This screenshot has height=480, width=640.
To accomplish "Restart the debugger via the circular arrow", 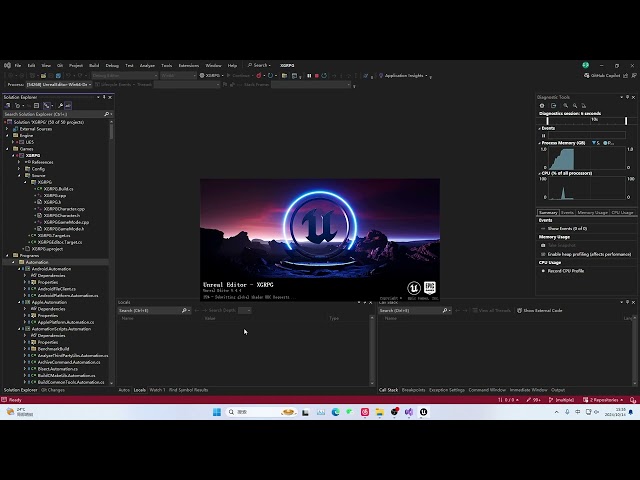I will point(324,76).
